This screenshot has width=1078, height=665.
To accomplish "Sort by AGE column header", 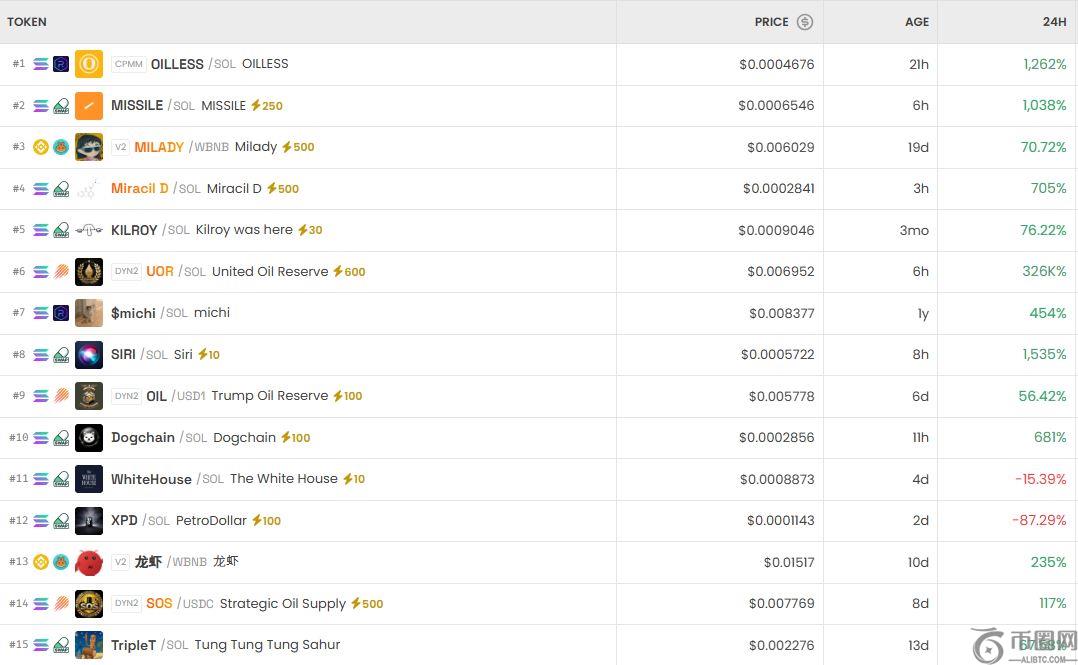I will tap(916, 22).
